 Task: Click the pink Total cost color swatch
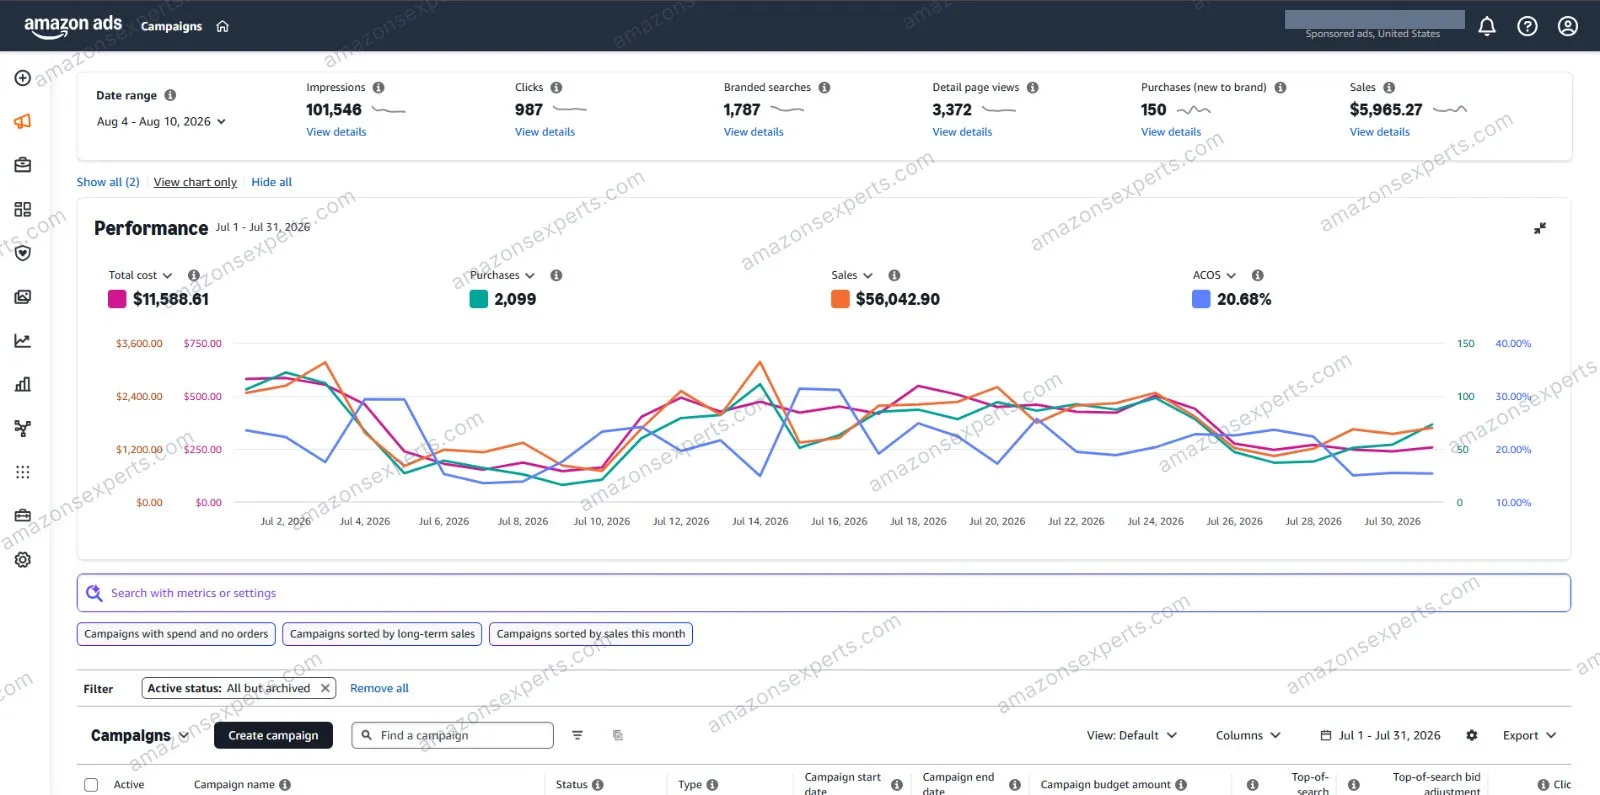(117, 299)
